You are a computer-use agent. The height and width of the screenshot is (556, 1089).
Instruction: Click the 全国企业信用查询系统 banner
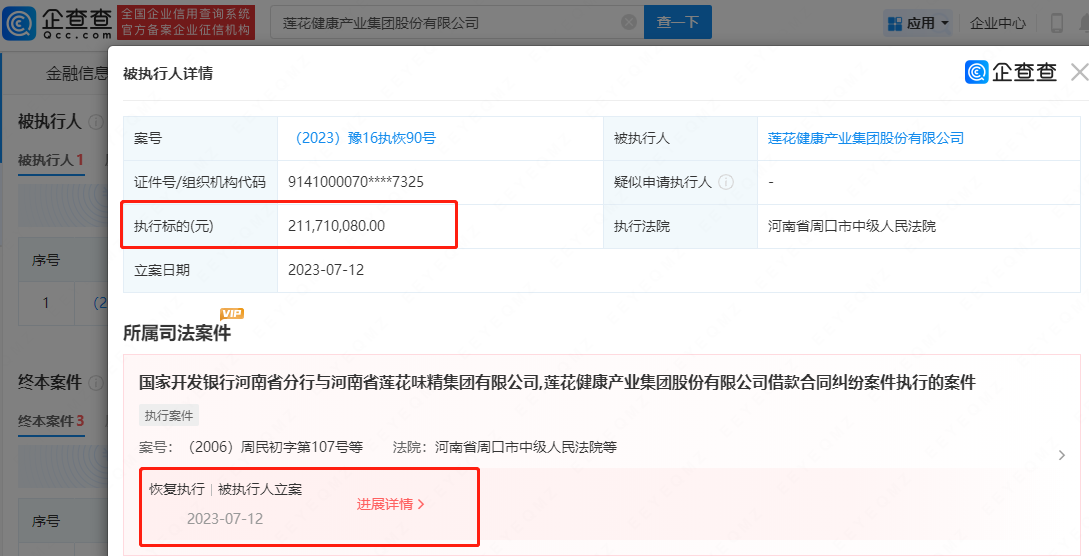coord(185,22)
